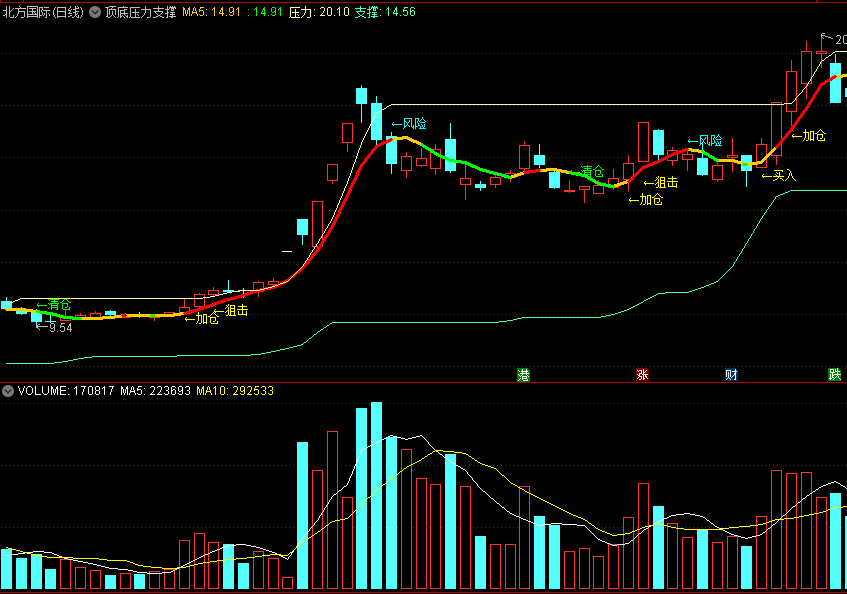This screenshot has height=594, width=847.
Task: Select the volume MA10: 292533 value
Action: [235, 390]
